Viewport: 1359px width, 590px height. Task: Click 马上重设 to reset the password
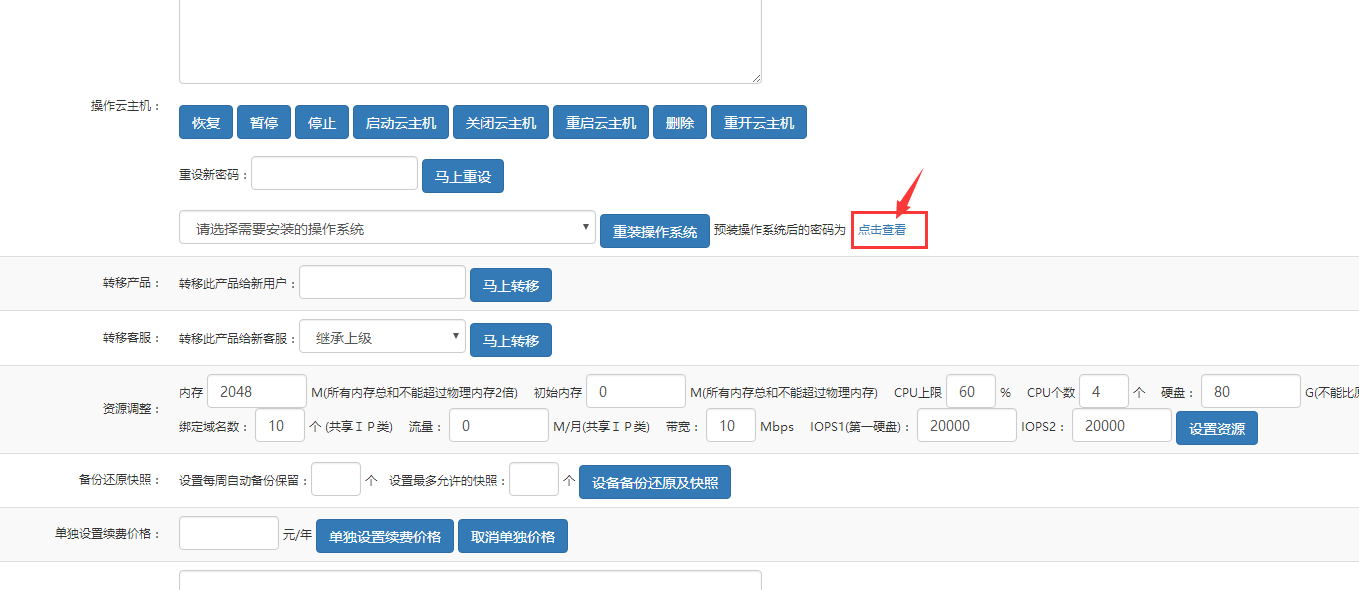(x=462, y=175)
